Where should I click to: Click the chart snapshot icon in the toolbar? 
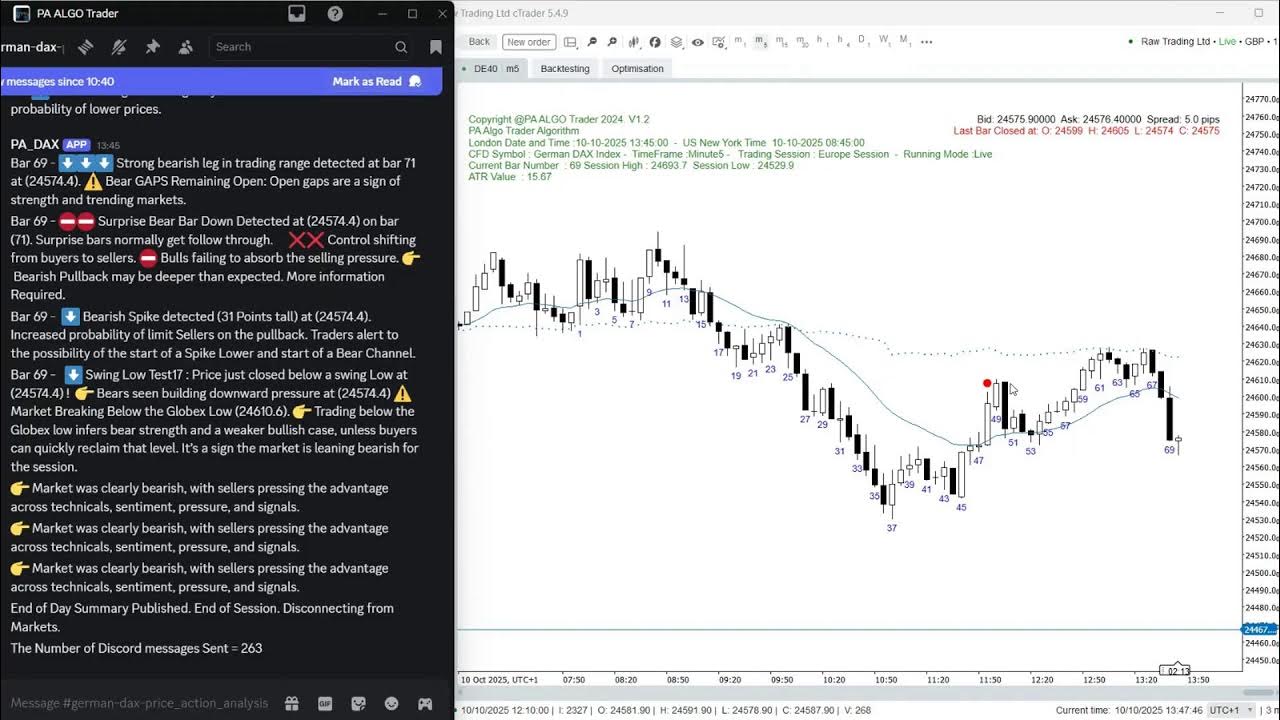click(x=717, y=43)
